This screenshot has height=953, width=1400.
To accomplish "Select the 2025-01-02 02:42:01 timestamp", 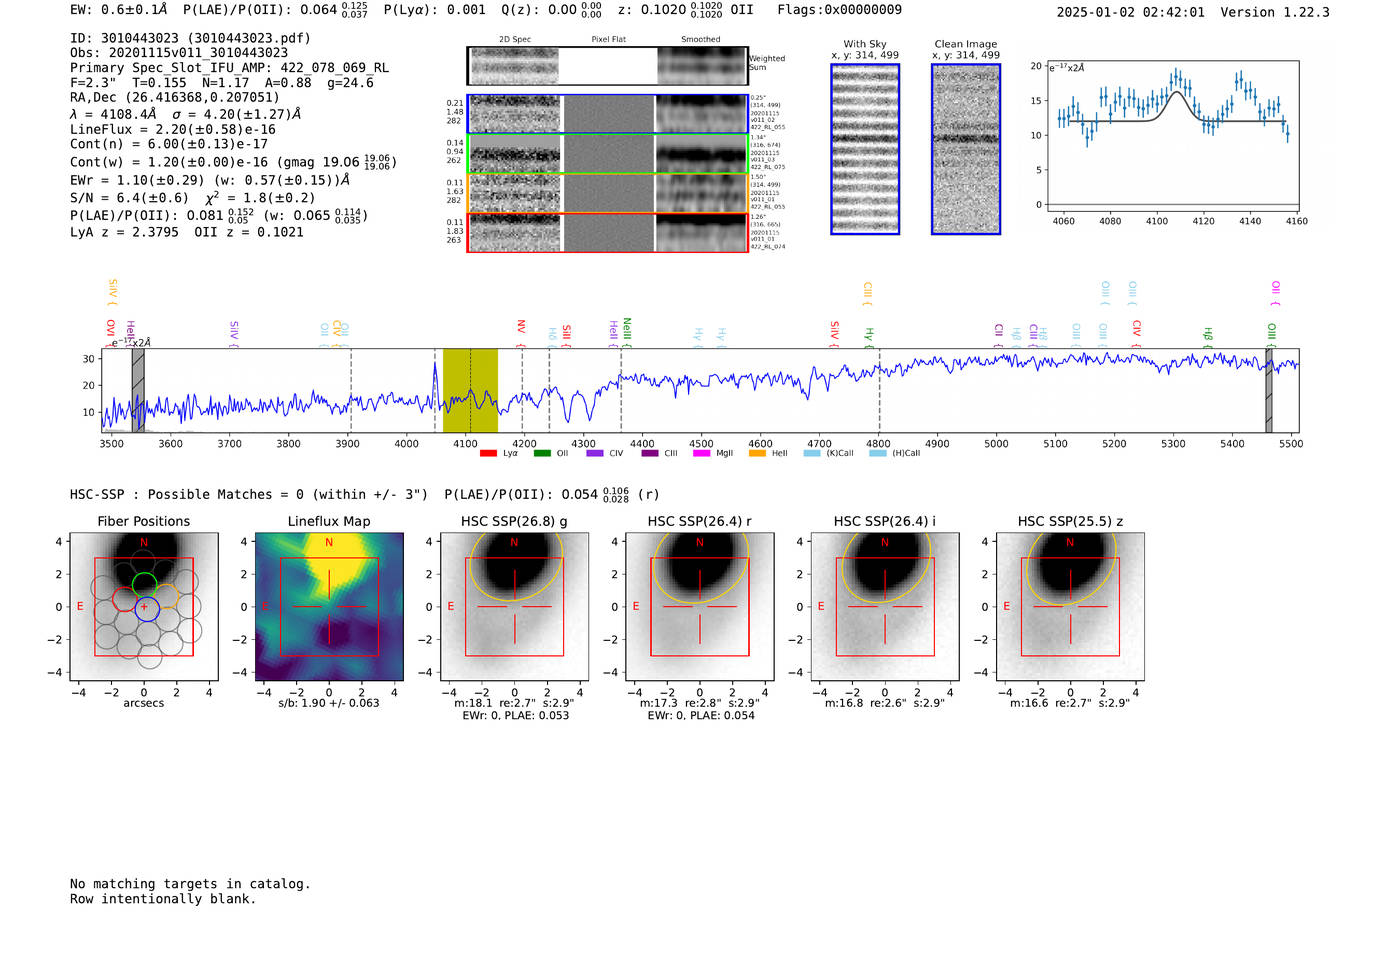I will coord(1131,12).
